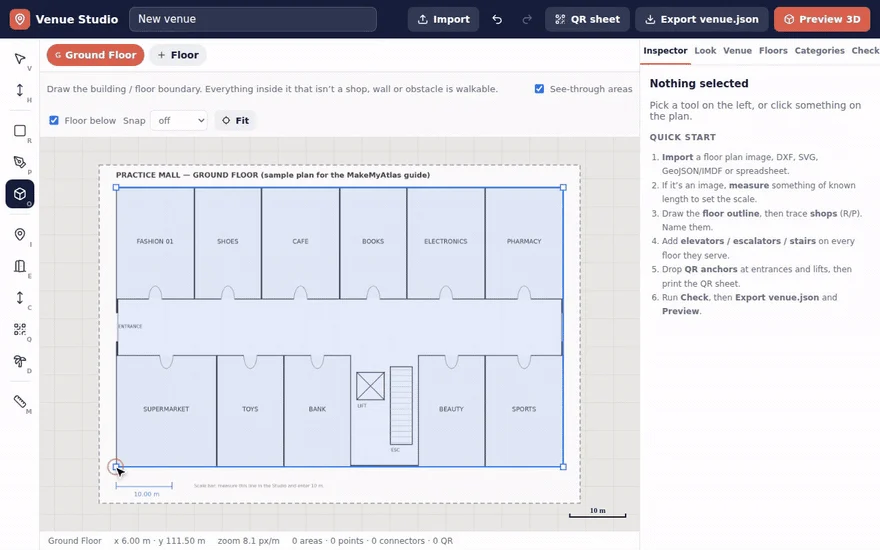Click the LIFT box on the plan

(x=370, y=386)
